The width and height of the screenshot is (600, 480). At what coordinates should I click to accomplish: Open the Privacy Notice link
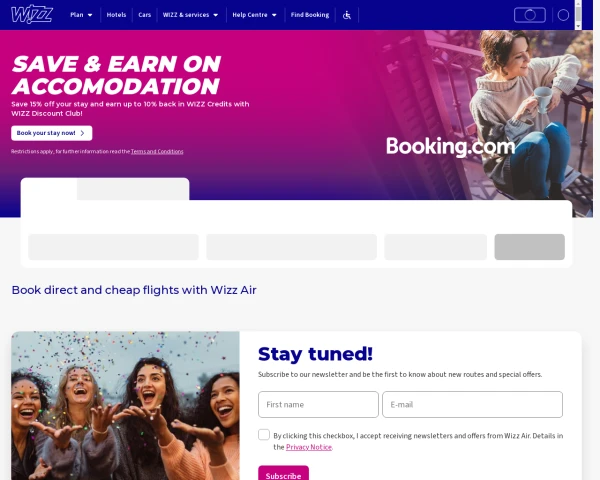[309, 447]
